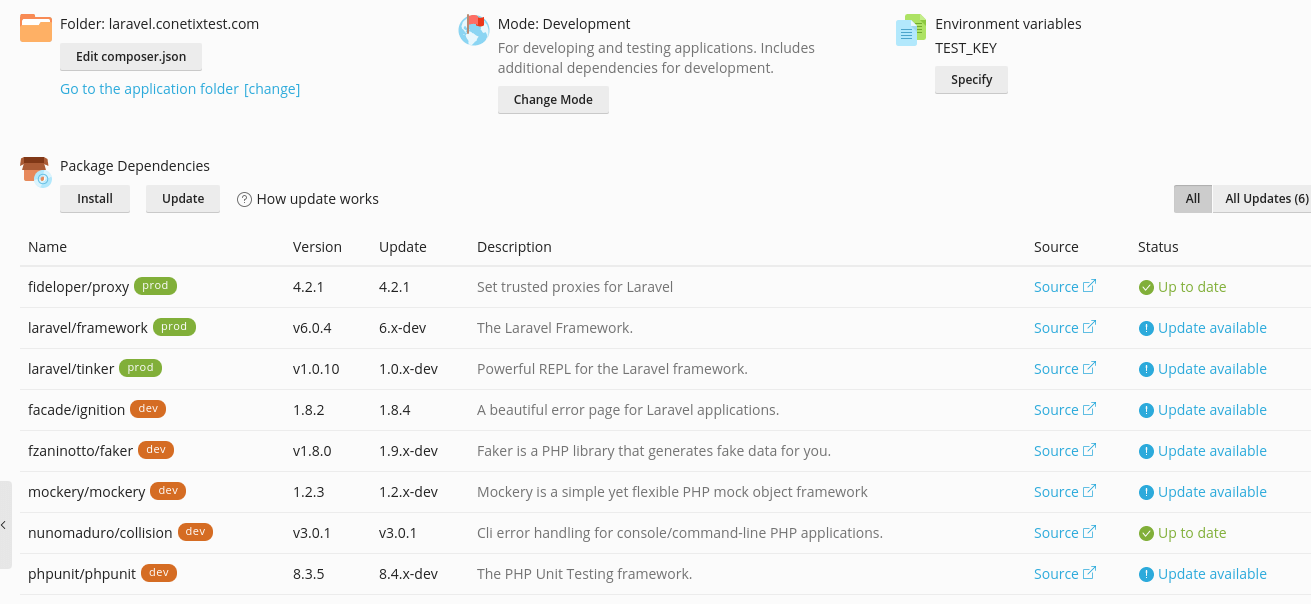Open the Source link for laravel/framework
Screen dimensions: 1311x604
[x=1056, y=328]
